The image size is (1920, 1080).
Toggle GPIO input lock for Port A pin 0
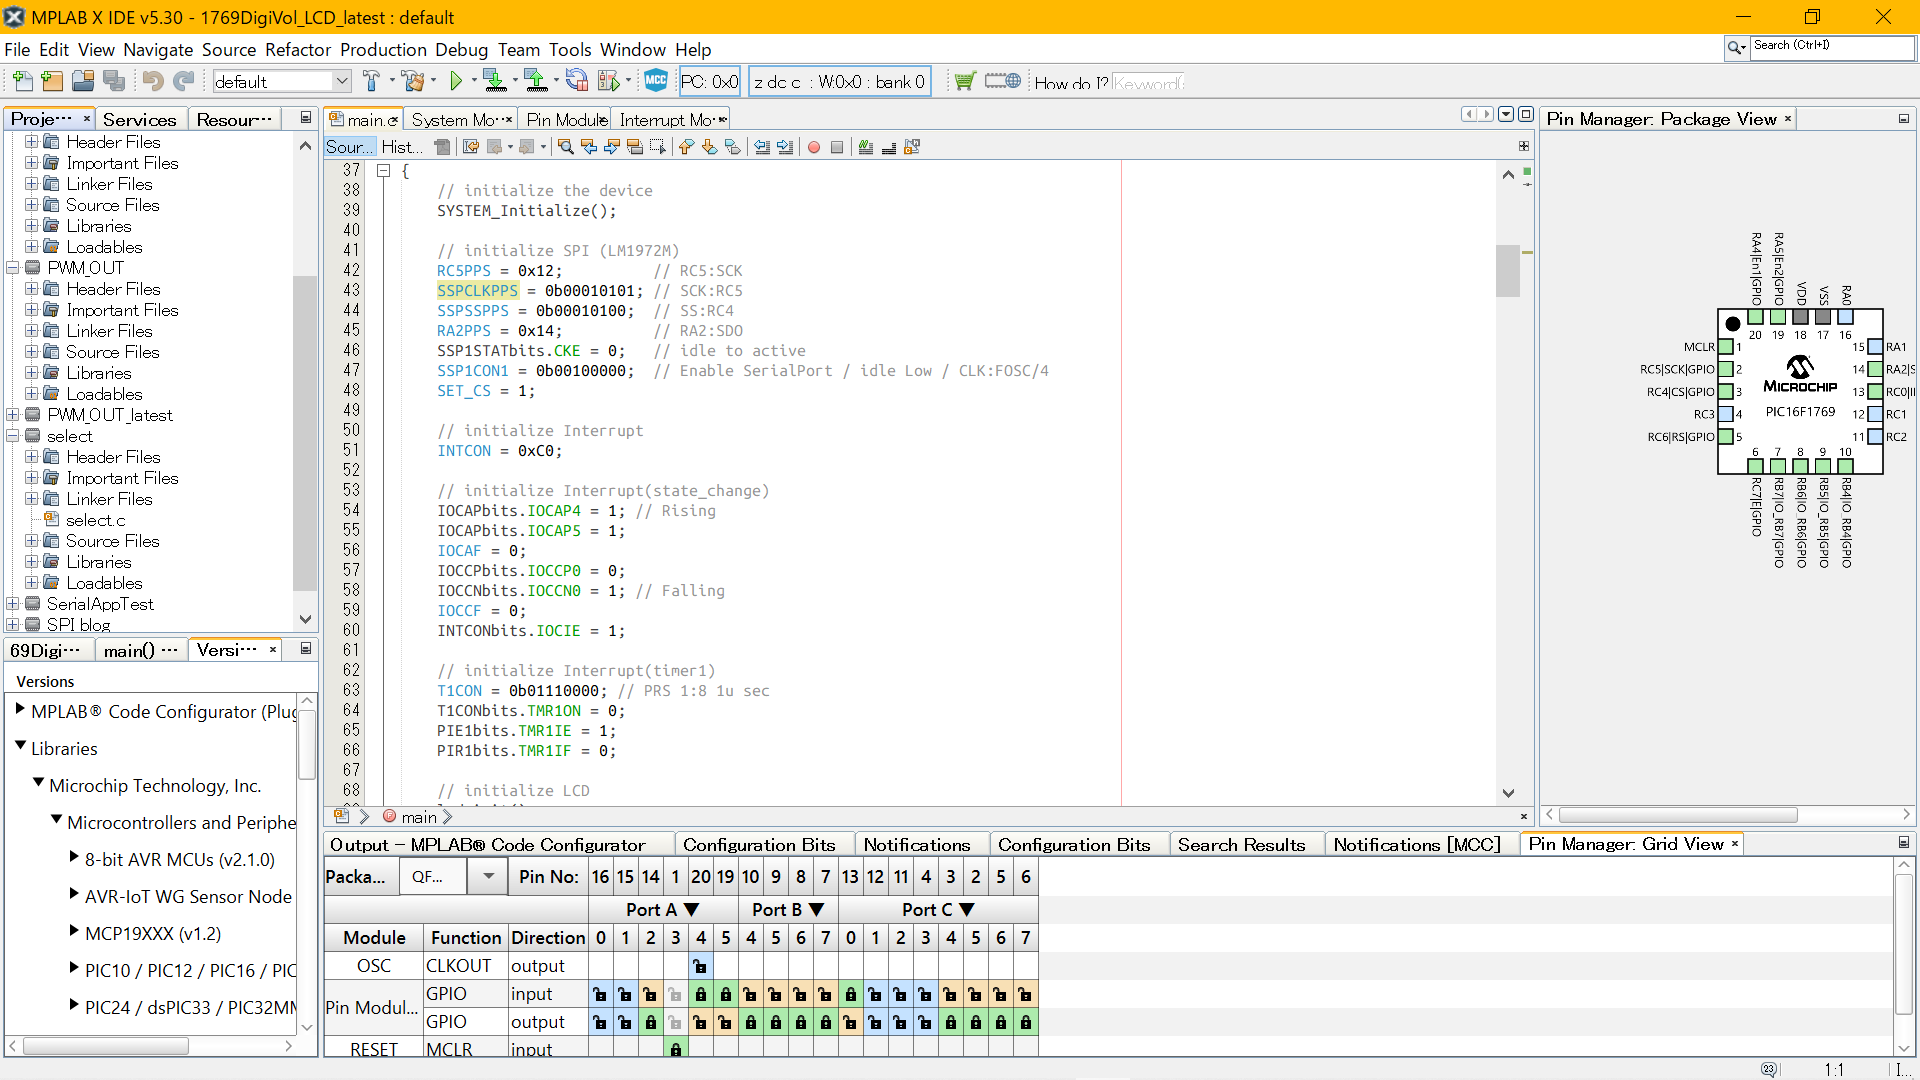(600, 994)
